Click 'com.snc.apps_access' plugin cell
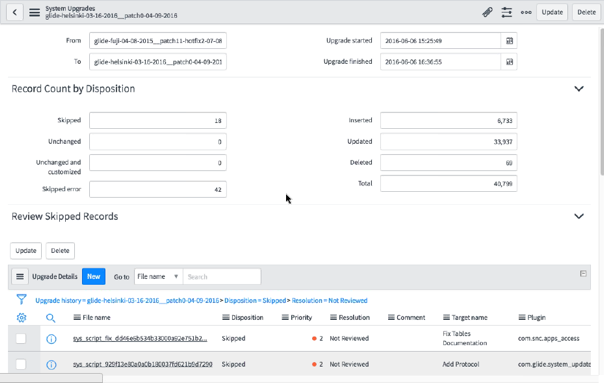The image size is (604, 383). point(549,338)
